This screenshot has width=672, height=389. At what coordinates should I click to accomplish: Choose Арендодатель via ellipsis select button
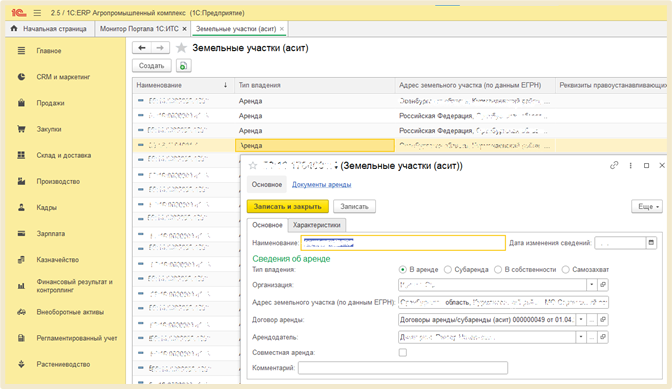point(592,337)
